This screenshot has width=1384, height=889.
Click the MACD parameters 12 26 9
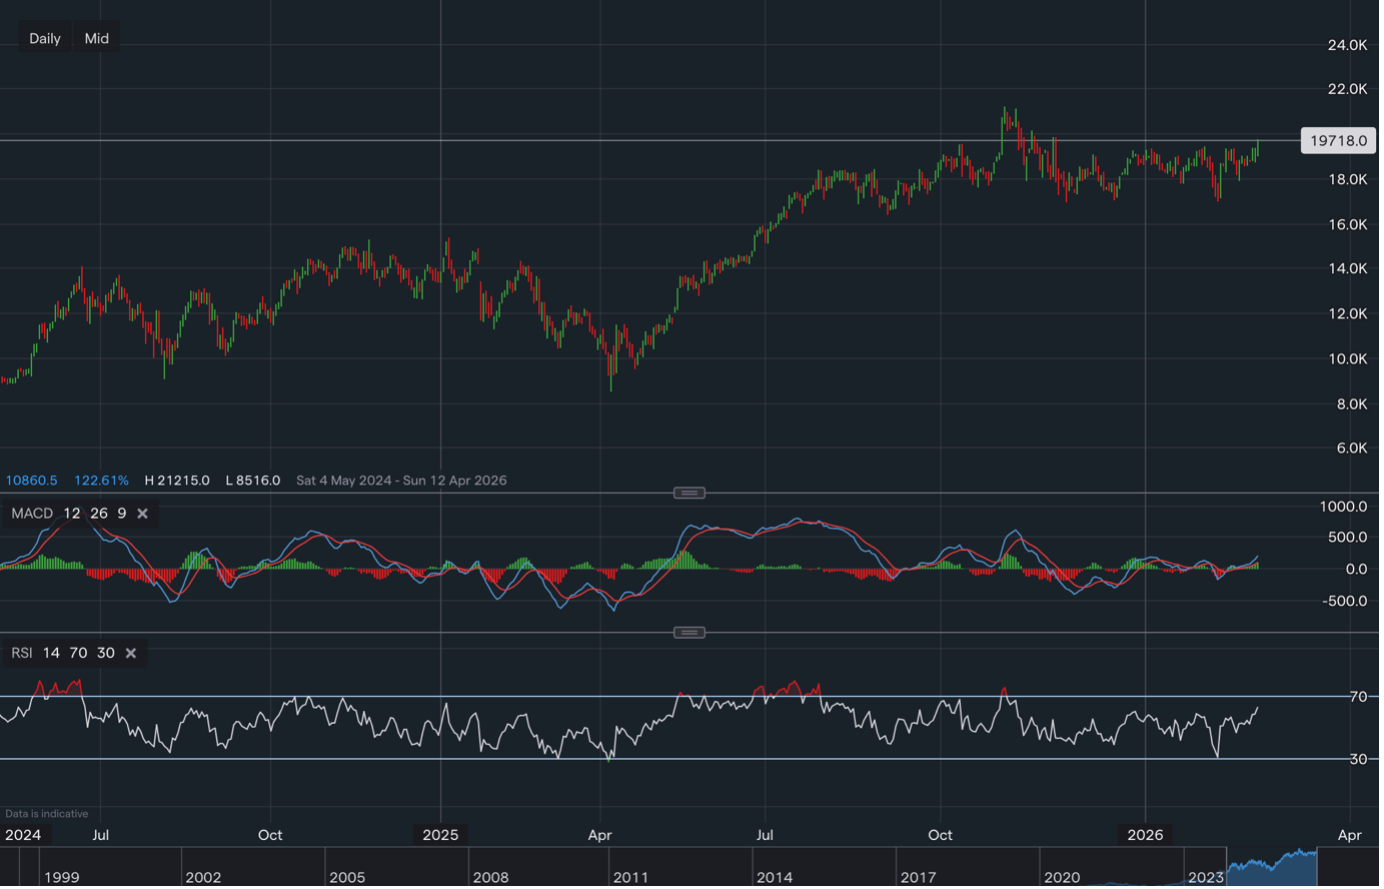tap(85, 513)
